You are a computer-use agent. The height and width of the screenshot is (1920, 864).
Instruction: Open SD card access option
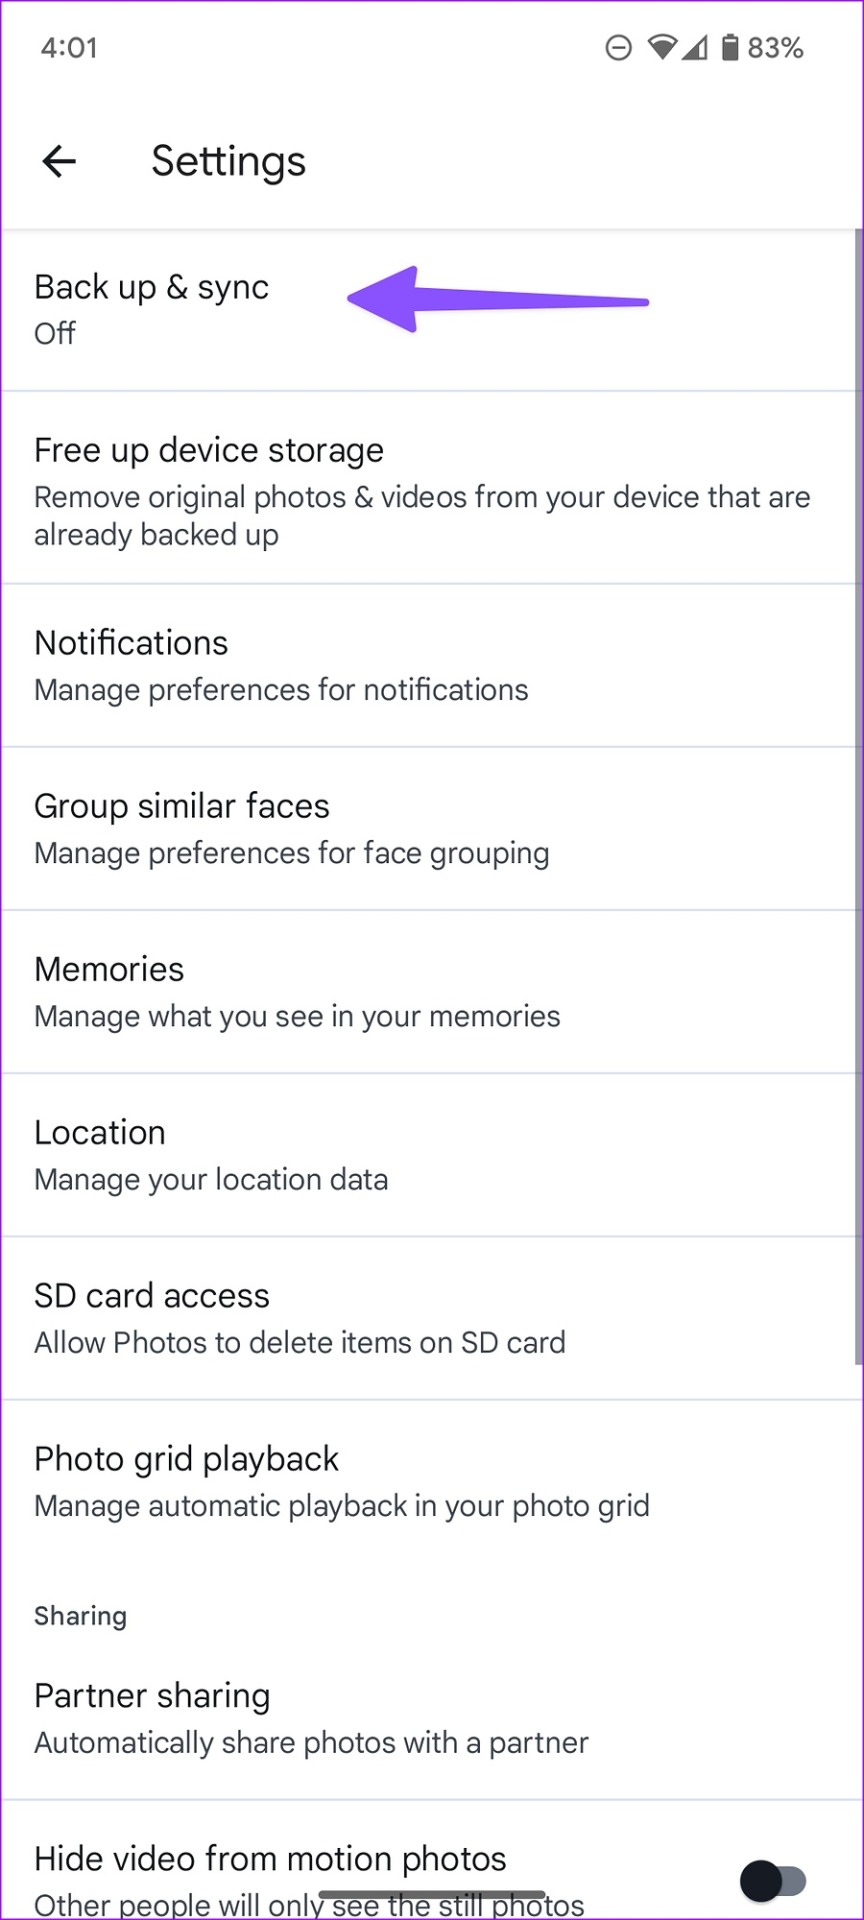tap(430, 1318)
